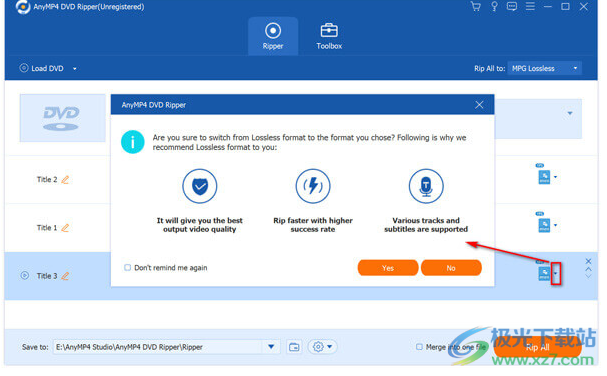Expand the settings gear dropdown arrow
Screen dimensions: 607x376
pyautogui.click(x=329, y=347)
